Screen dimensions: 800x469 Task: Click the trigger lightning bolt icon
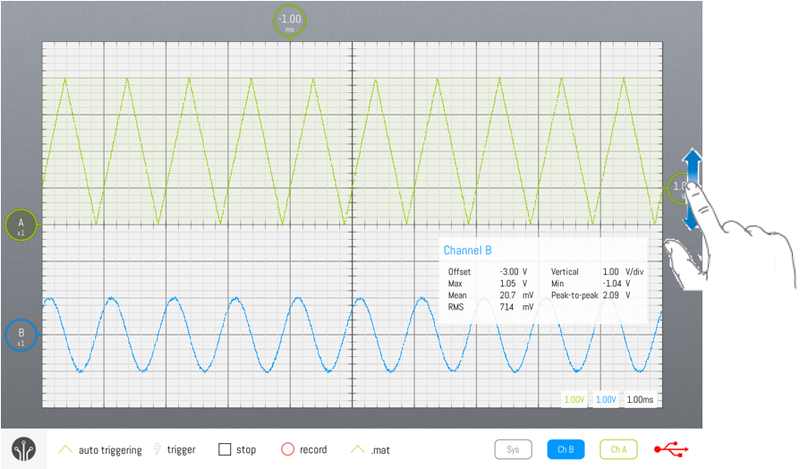point(156,450)
